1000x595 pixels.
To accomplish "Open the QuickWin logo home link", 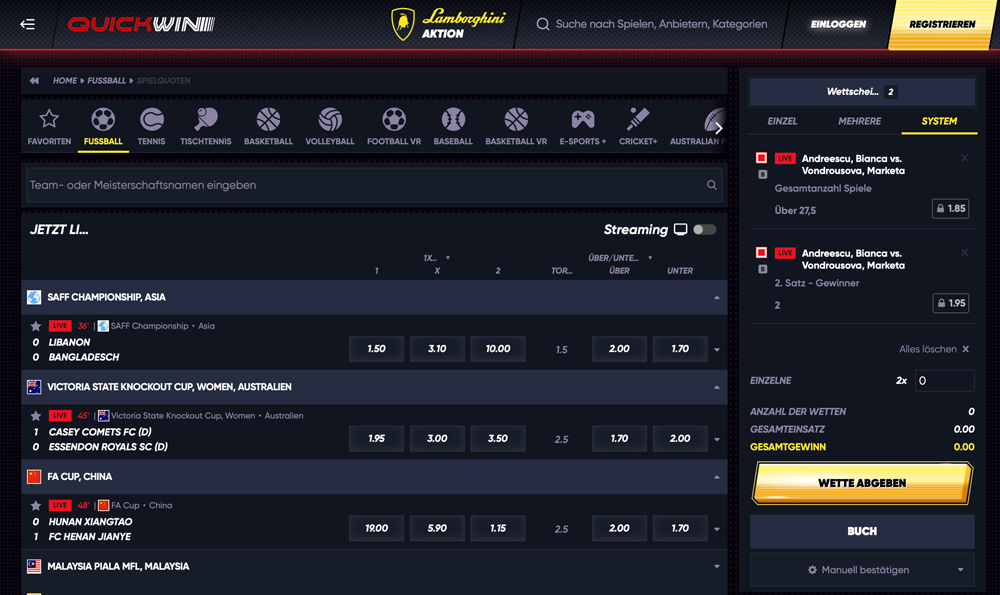I will (141, 24).
